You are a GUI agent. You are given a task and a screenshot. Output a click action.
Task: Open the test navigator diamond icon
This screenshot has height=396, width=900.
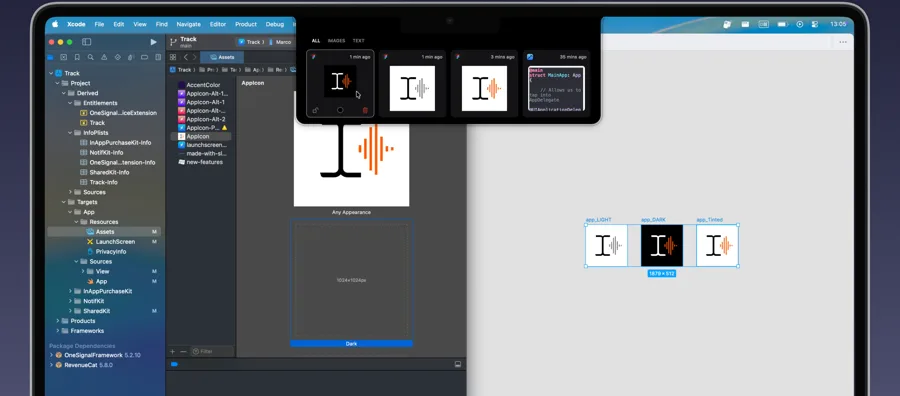118,57
